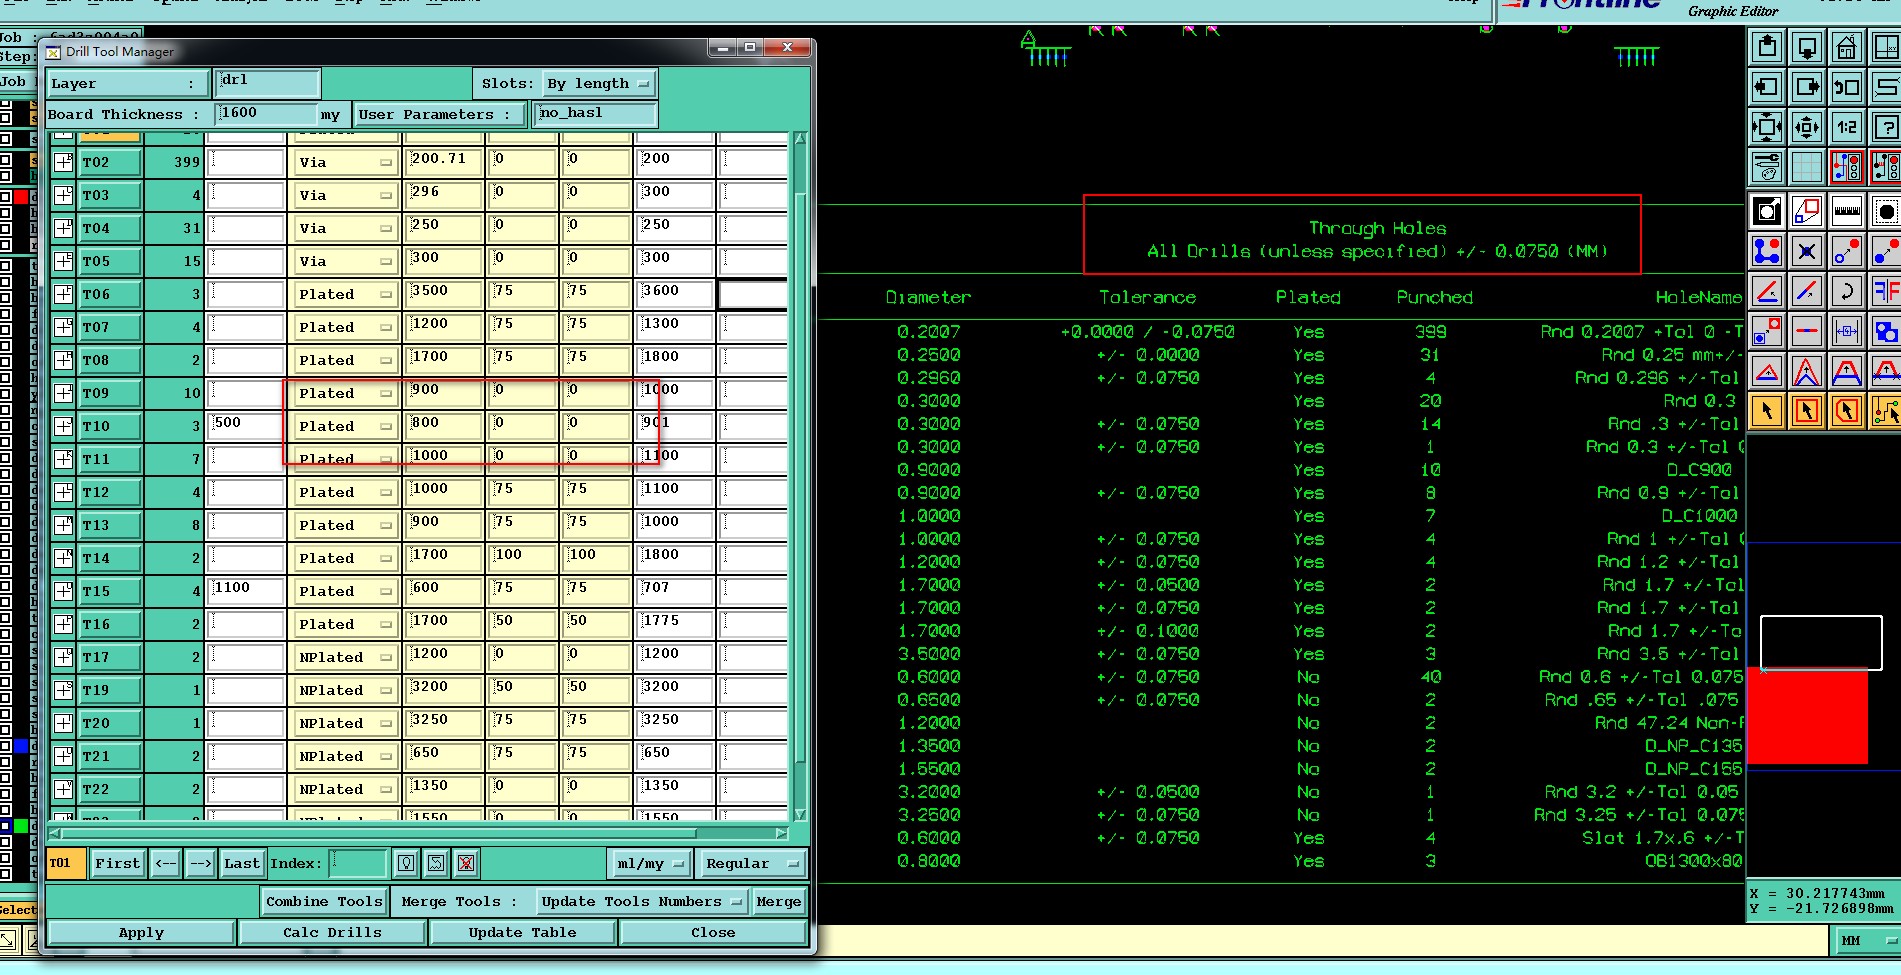Click the User Parameters button

tap(439, 114)
